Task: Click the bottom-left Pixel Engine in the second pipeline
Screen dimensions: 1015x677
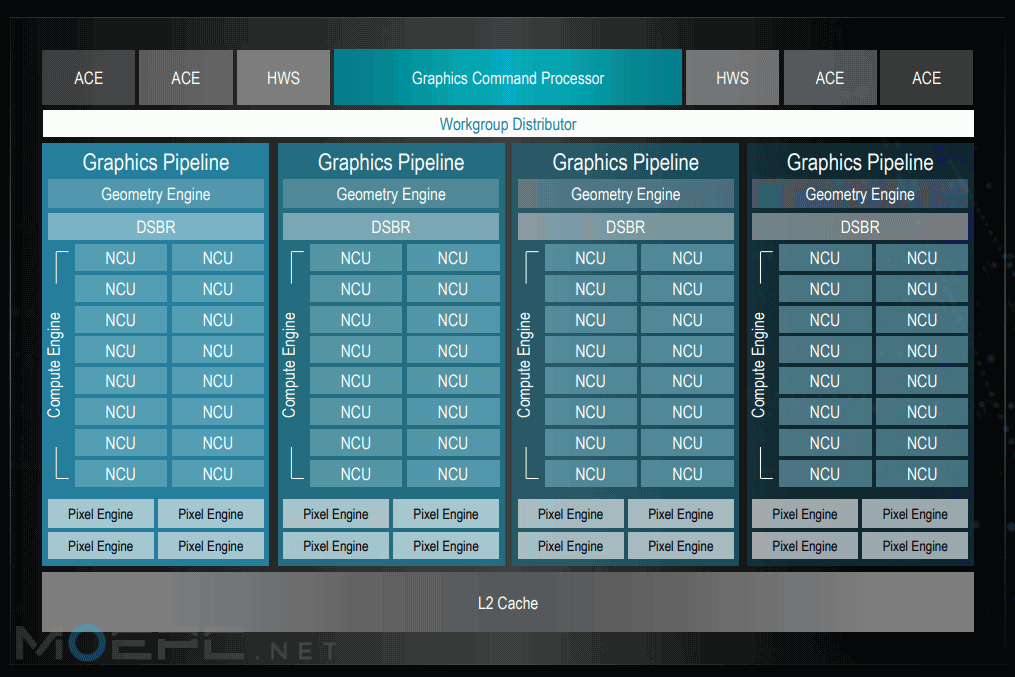Action: tap(336, 546)
